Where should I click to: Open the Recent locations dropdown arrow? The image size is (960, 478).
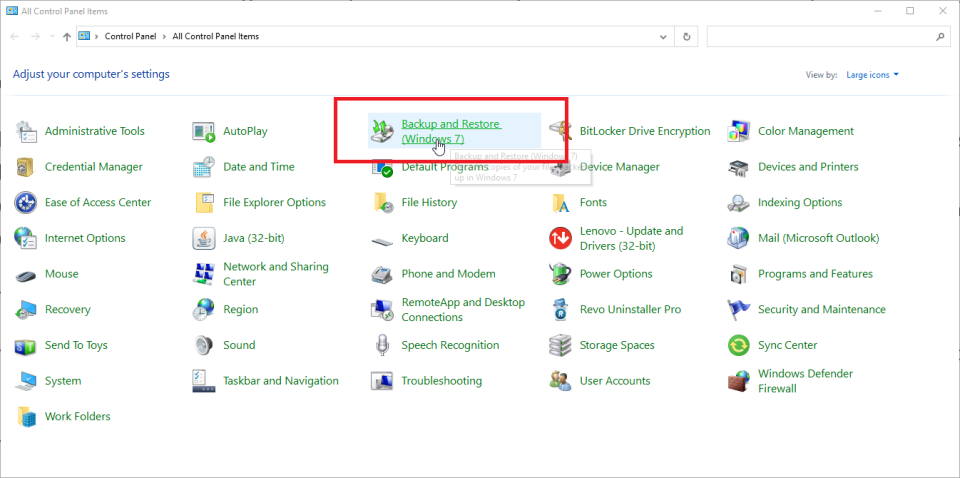coord(52,37)
